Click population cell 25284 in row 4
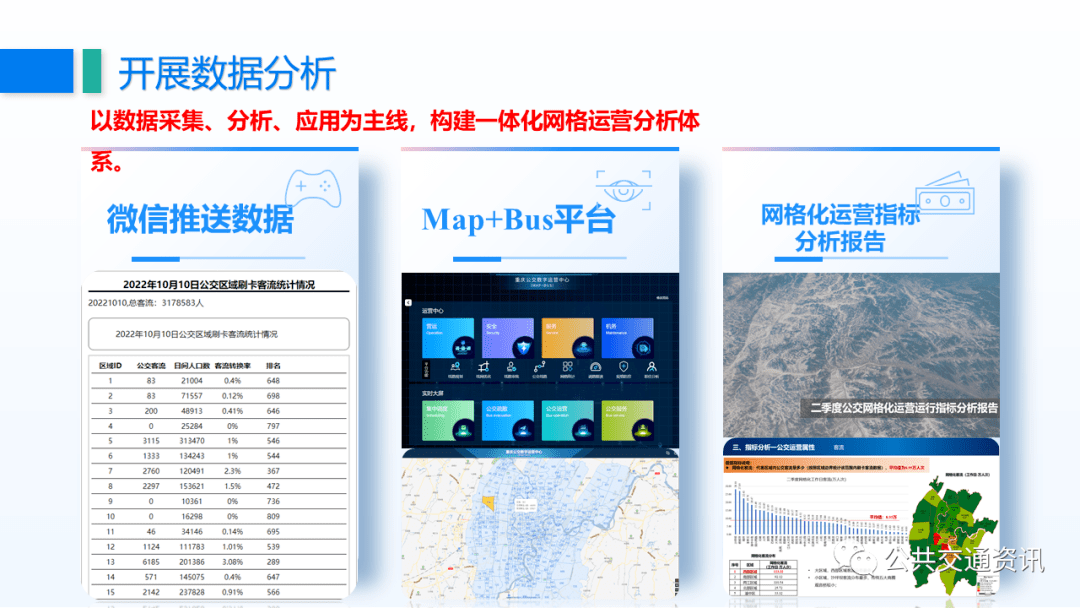The image size is (1080, 608). tap(191, 426)
